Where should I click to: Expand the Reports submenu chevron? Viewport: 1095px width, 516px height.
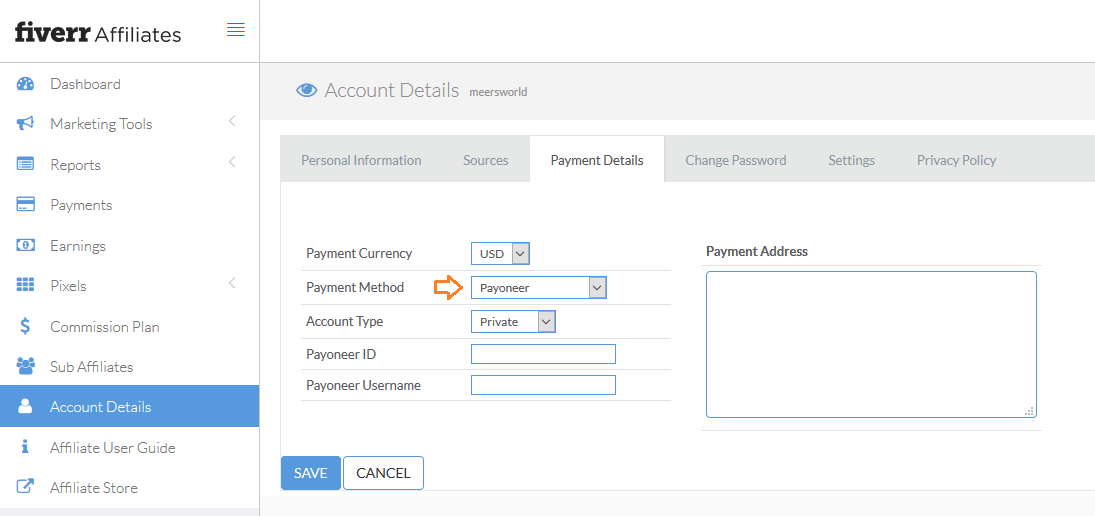pos(233,162)
